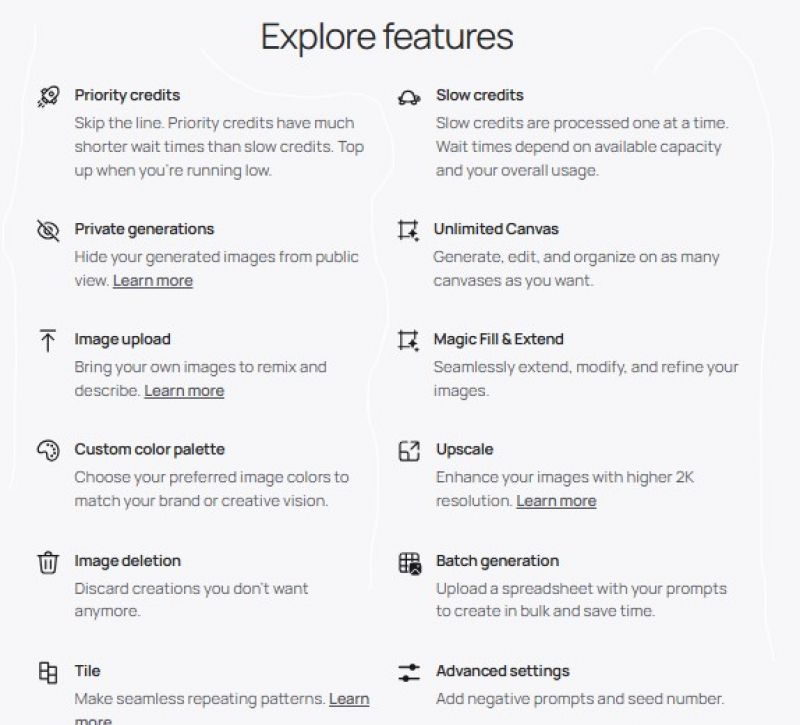Click the Advanced settings sliders icon
This screenshot has width=800, height=725.
pyautogui.click(x=409, y=672)
